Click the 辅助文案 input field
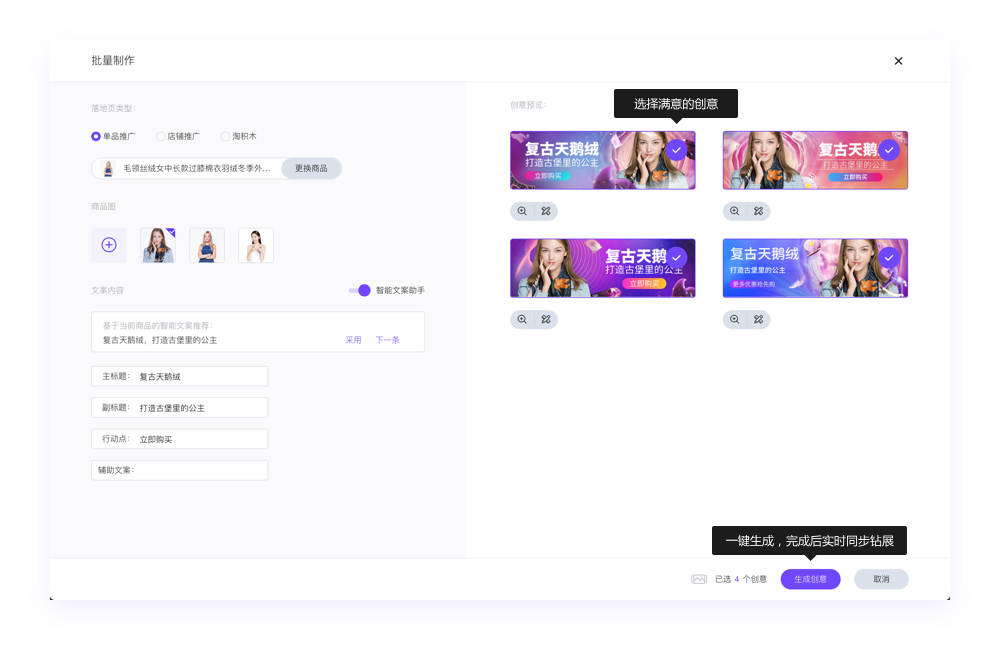This screenshot has width=1000, height=646. [x=180, y=470]
